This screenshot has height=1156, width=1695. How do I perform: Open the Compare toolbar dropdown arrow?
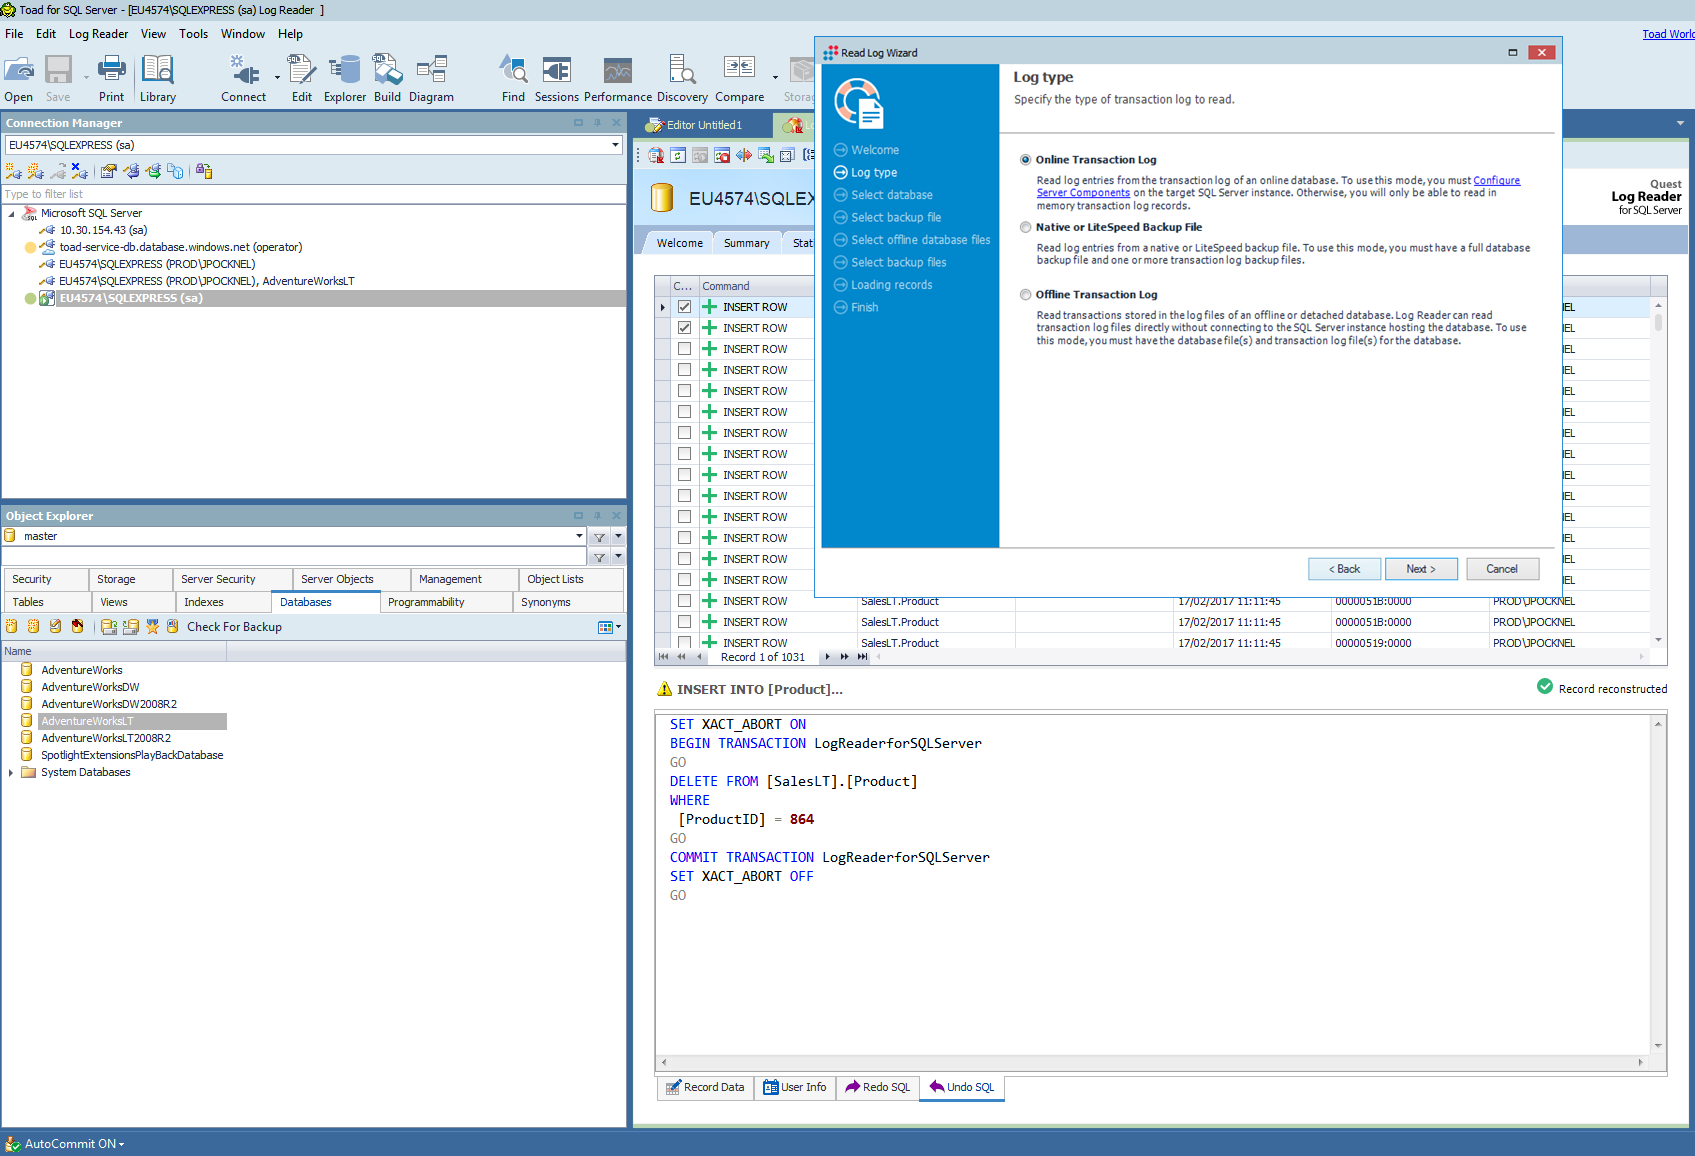click(775, 78)
